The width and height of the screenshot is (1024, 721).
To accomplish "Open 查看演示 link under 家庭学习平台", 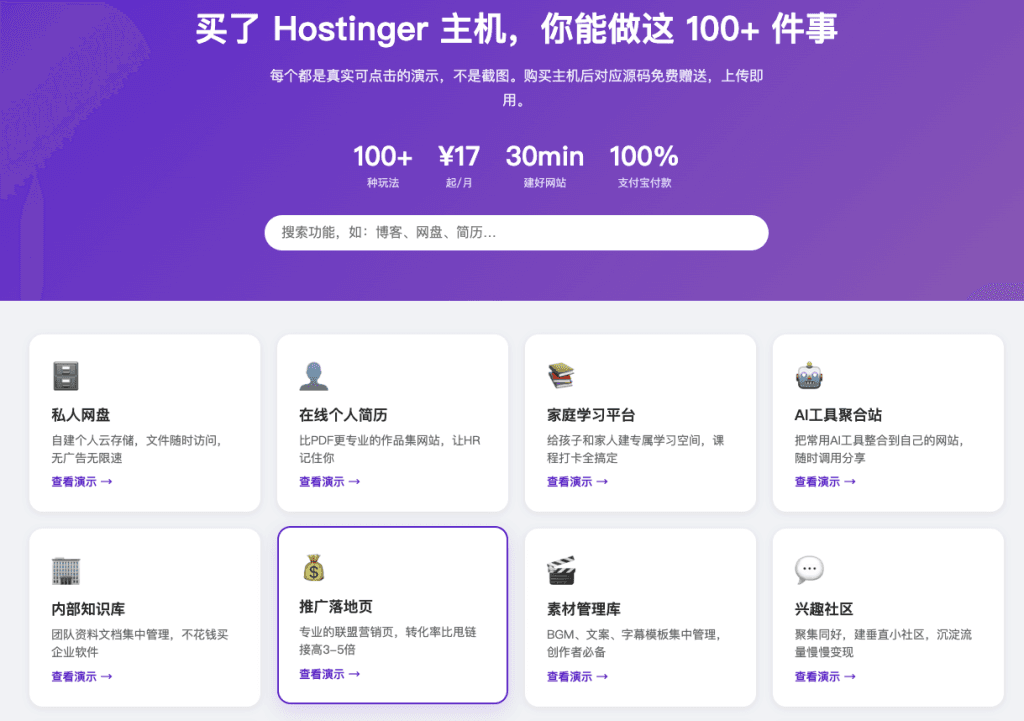I will point(577,481).
